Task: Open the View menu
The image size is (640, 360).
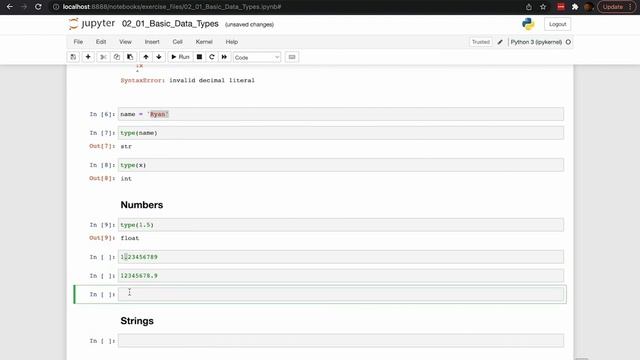Action: 125,42
